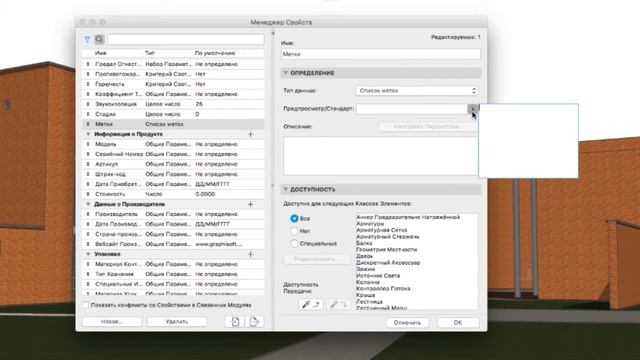This screenshot has height=360, width=640.
Task: Select the Противопожар... property row
Action: point(173,74)
